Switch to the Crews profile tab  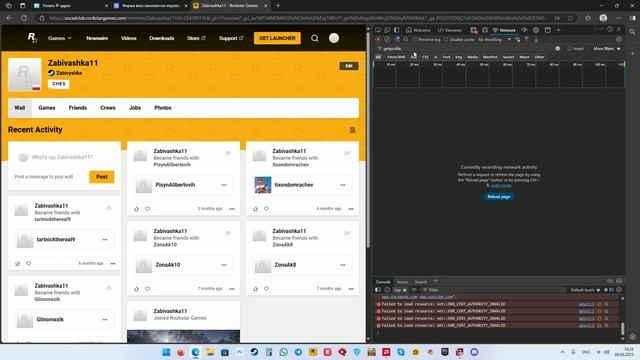[108, 108]
